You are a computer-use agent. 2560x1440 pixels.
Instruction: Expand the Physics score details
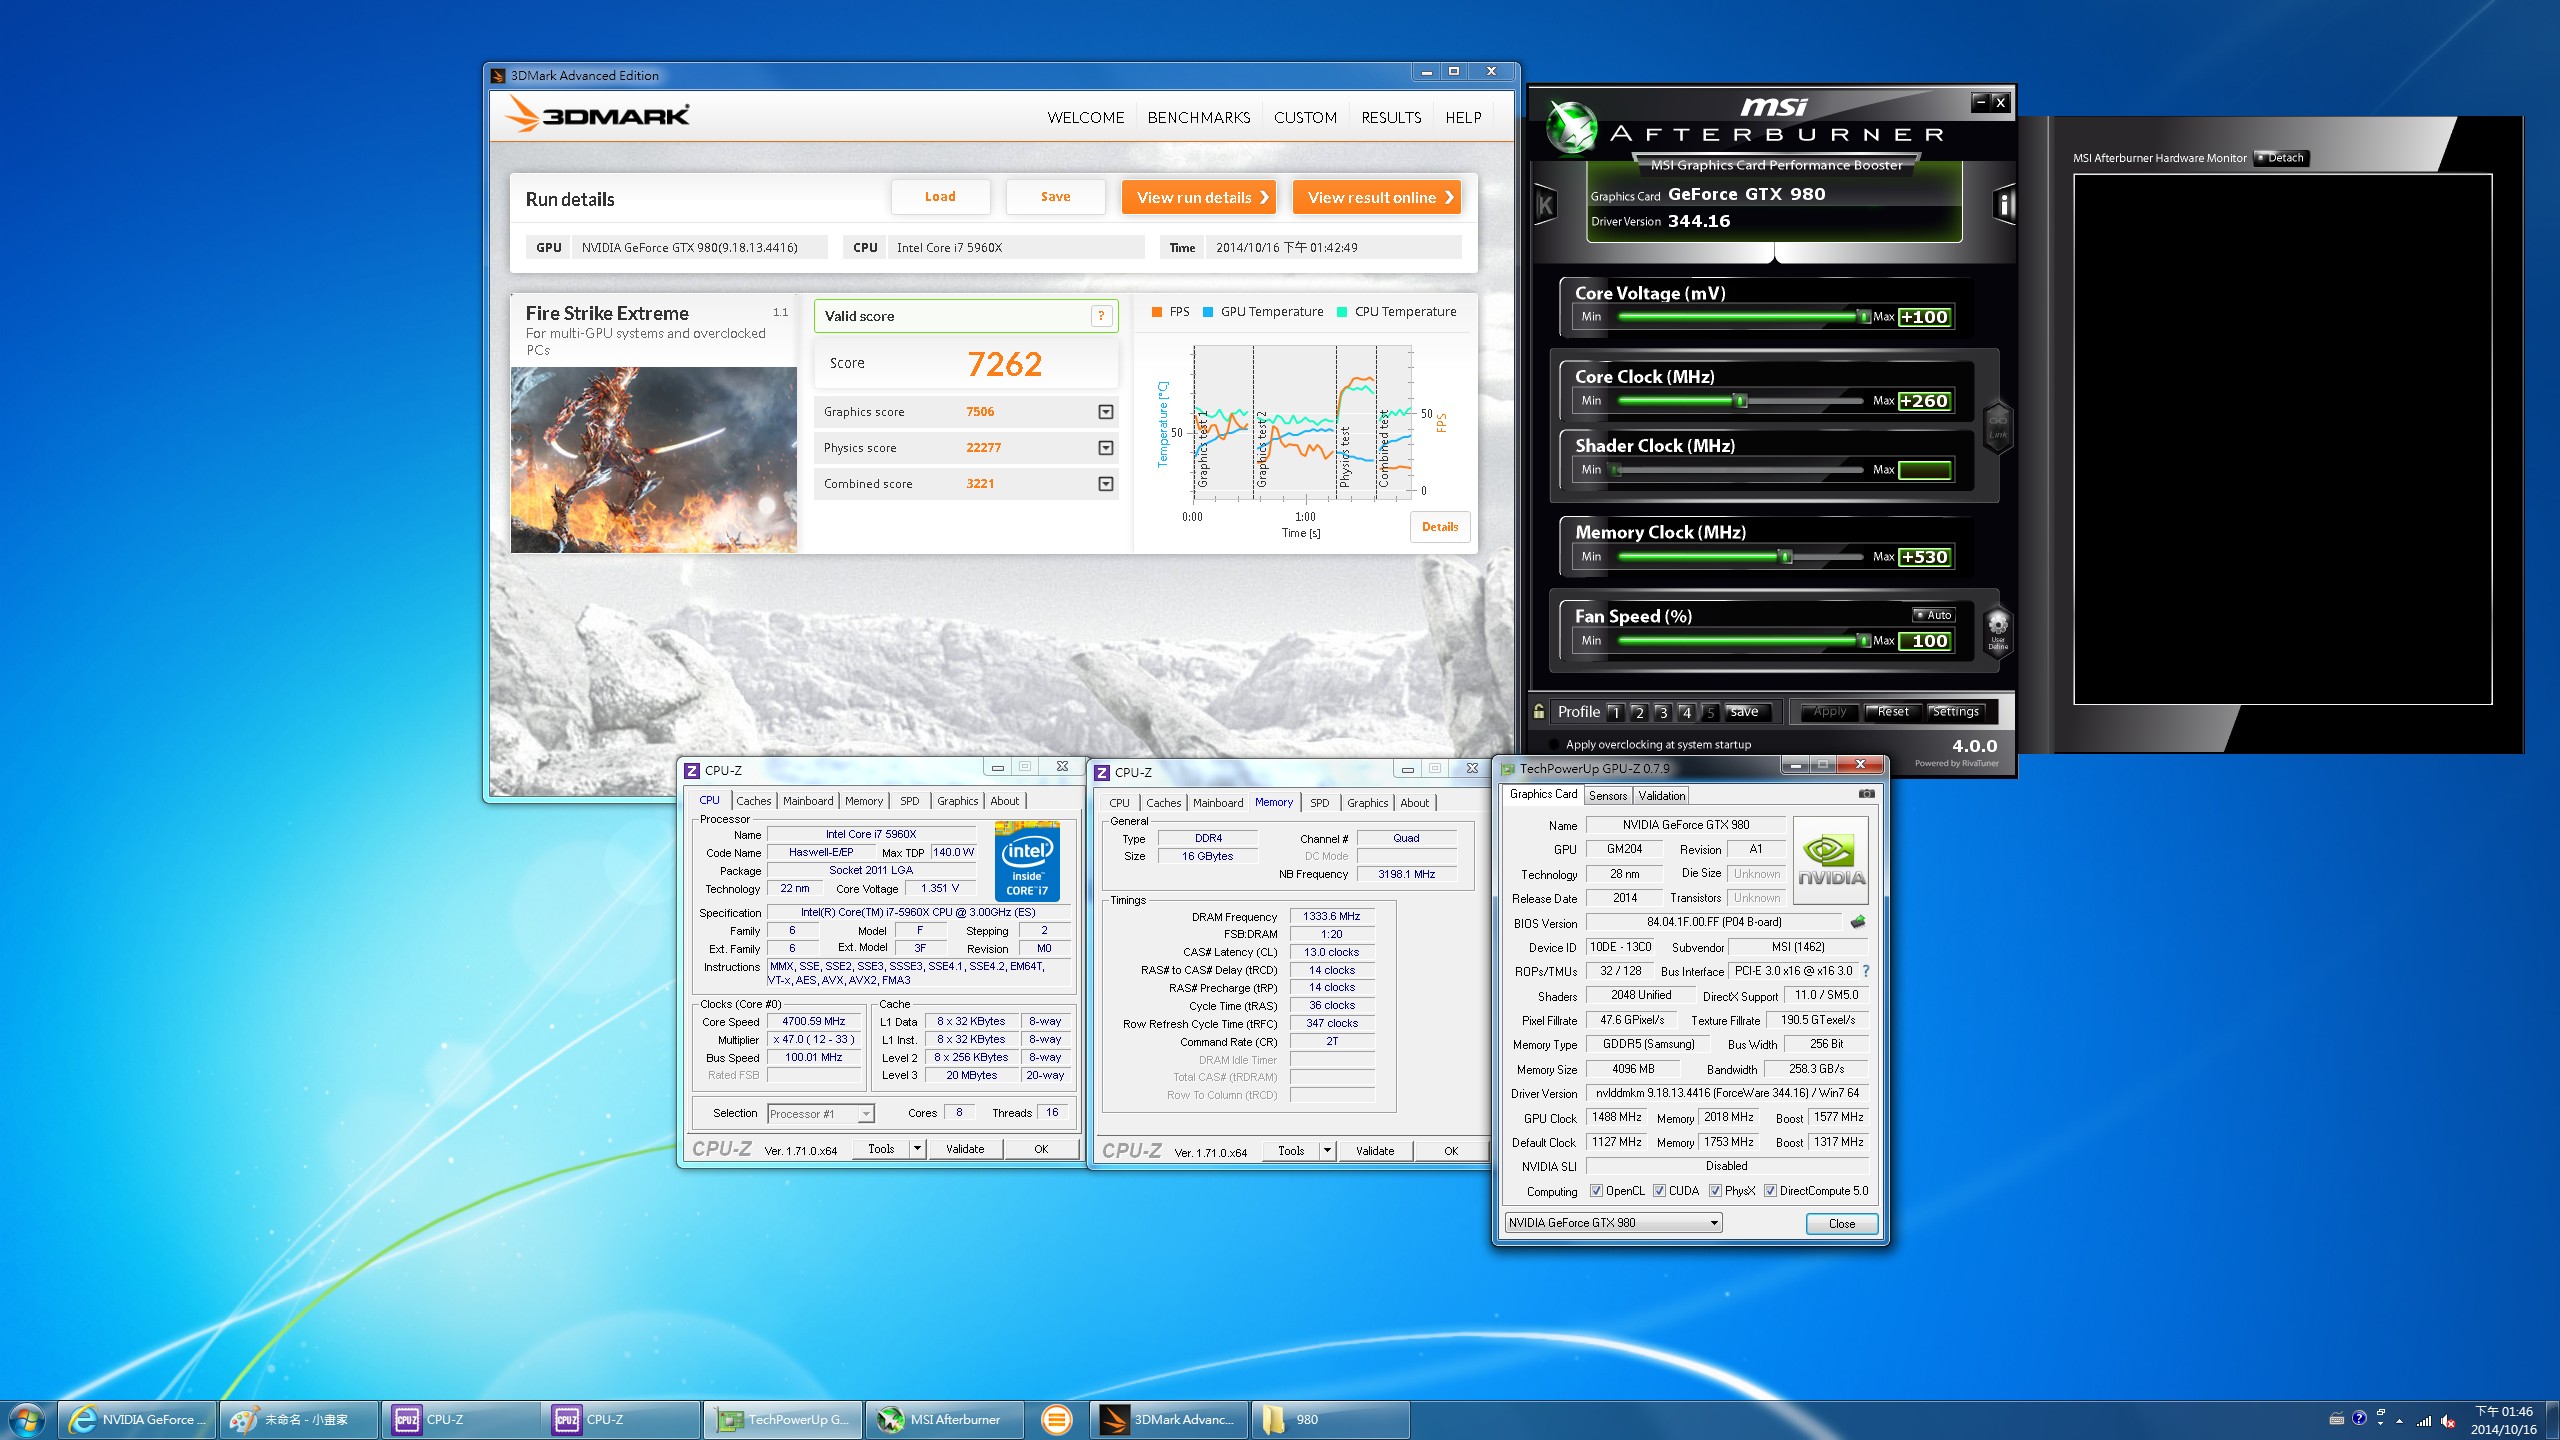pyautogui.click(x=1105, y=448)
